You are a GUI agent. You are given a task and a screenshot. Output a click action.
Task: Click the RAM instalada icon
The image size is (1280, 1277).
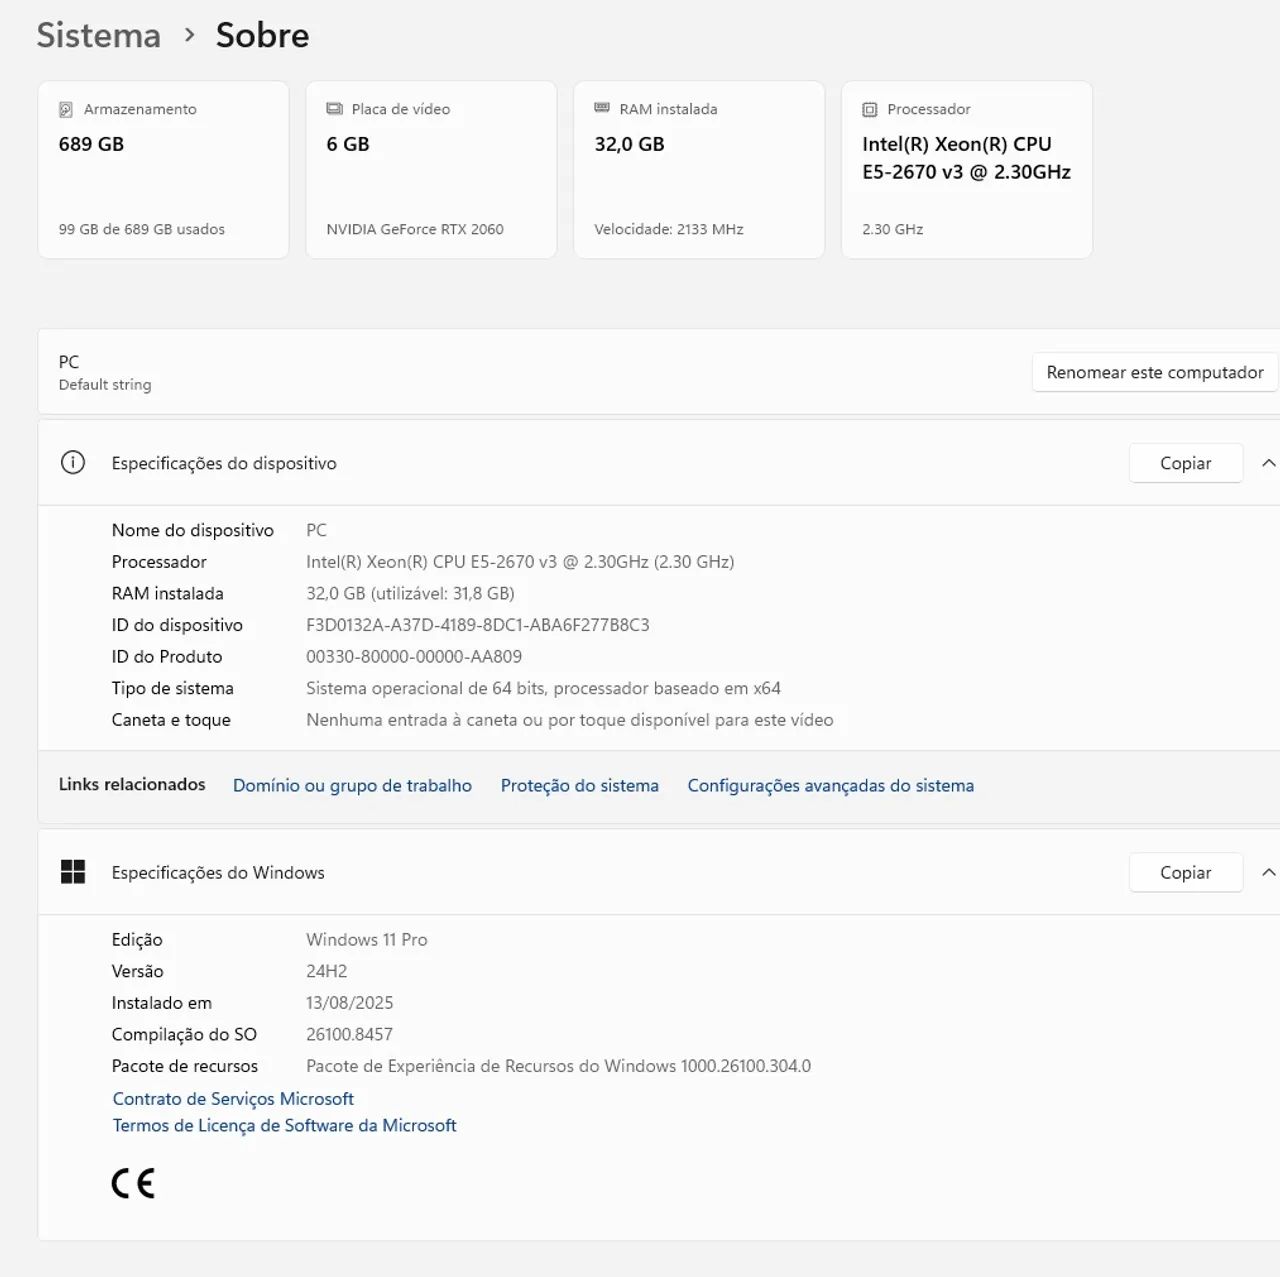(602, 108)
